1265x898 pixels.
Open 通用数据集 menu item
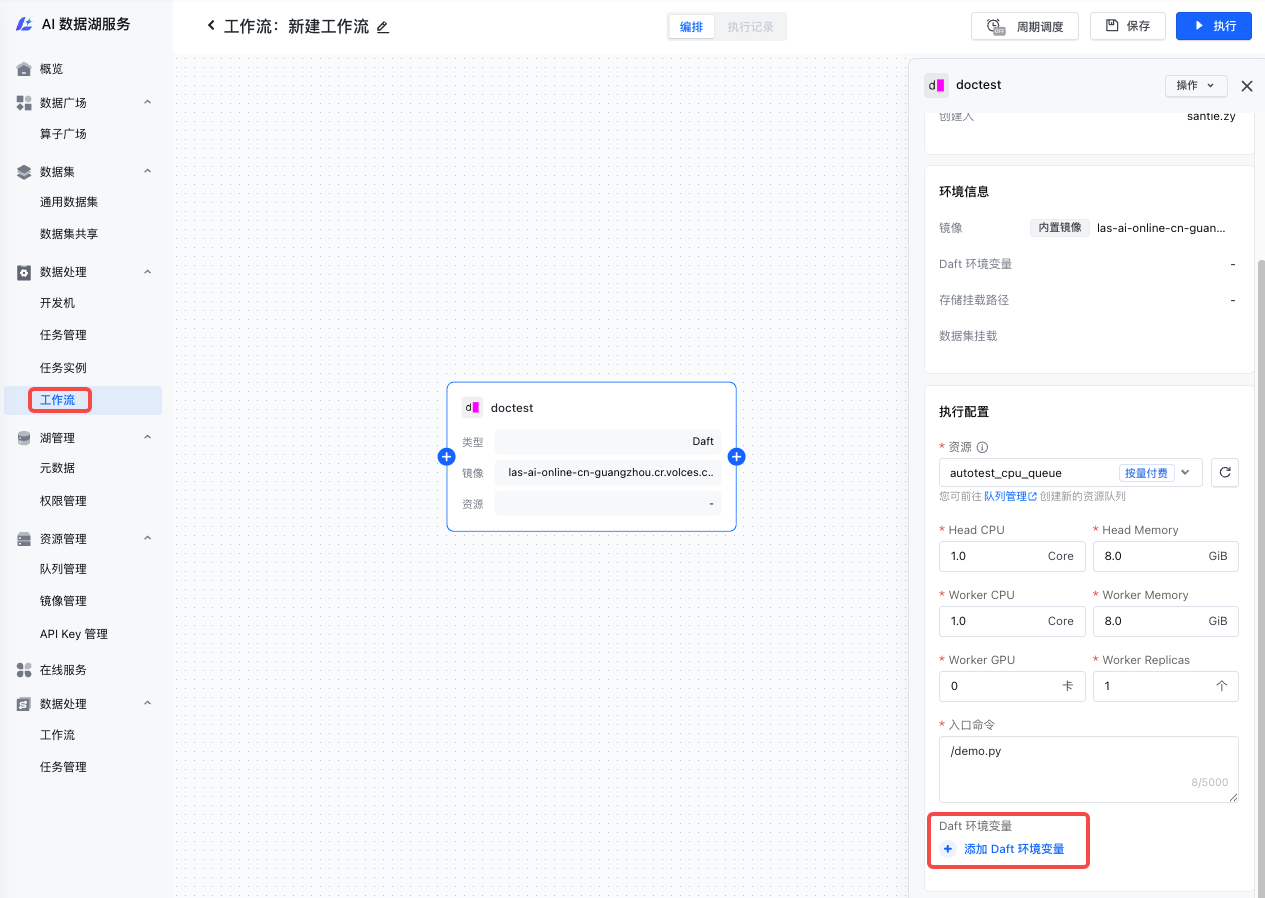coord(69,202)
